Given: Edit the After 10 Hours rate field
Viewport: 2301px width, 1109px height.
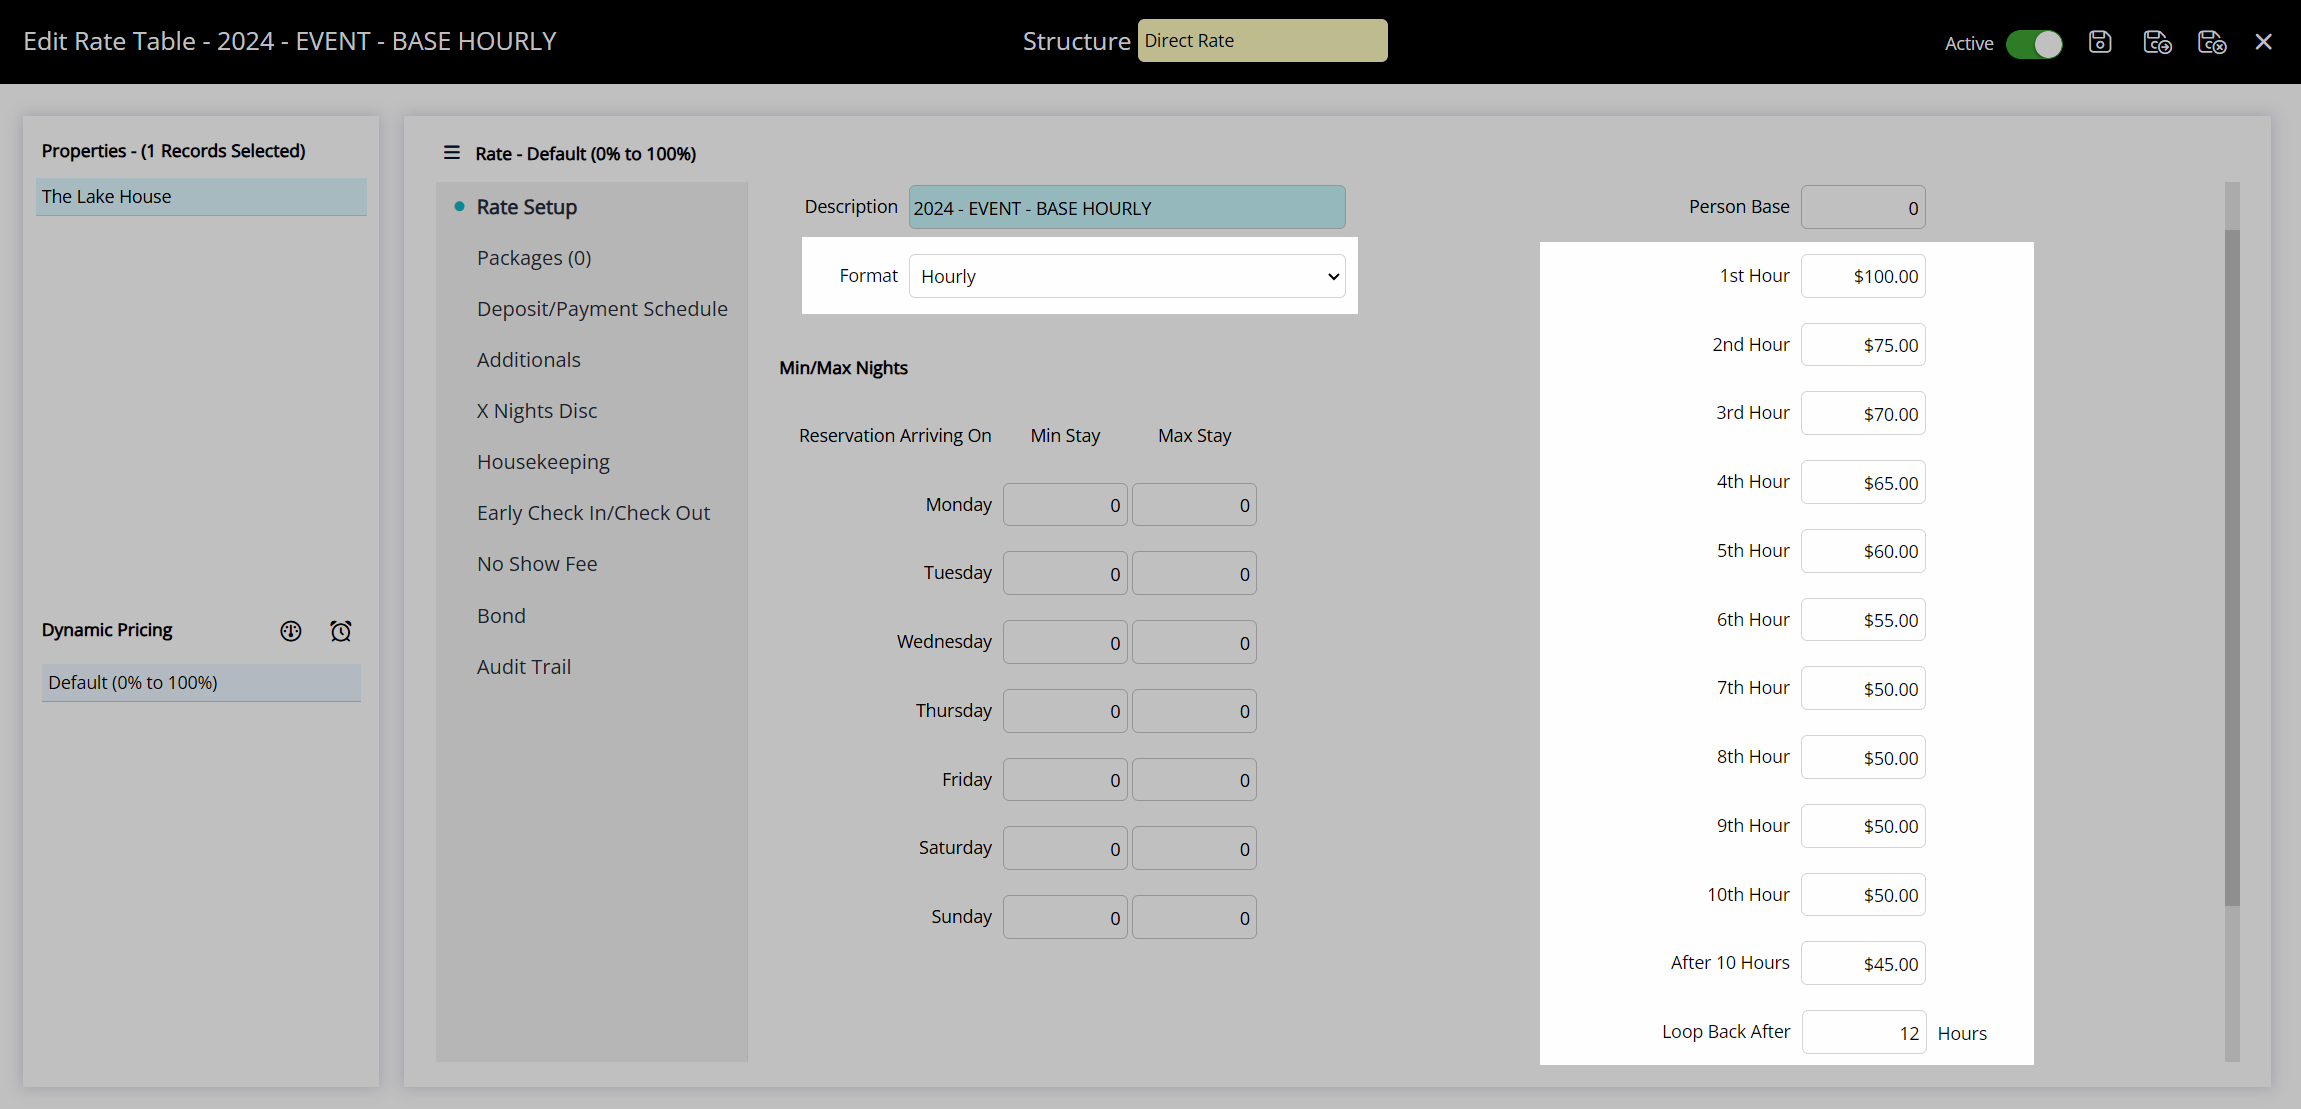Looking at the screenshot, I should point(1863,963).
